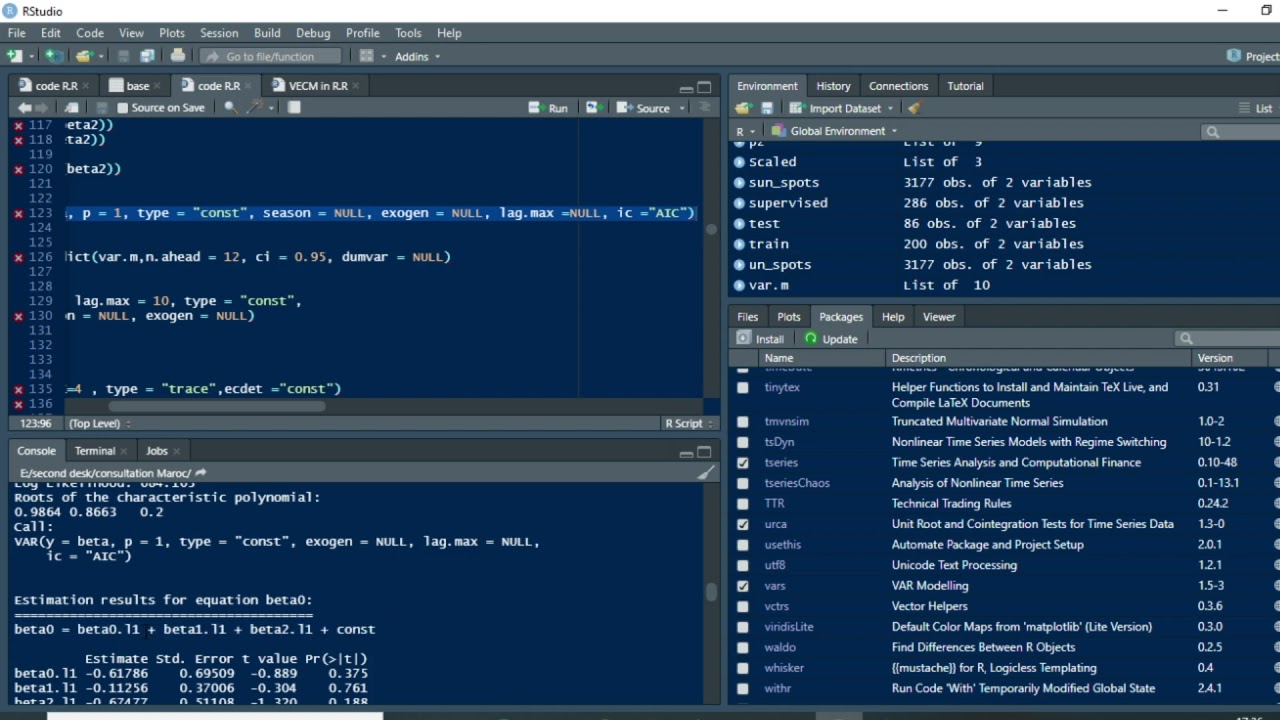Open find and replace magnifier in editor
Viewport: 1280px width, 720px height.
(230, 108)
